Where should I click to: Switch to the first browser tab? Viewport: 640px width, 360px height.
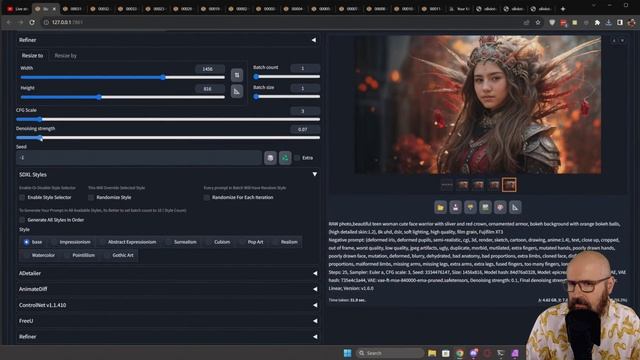pos(17,9)
